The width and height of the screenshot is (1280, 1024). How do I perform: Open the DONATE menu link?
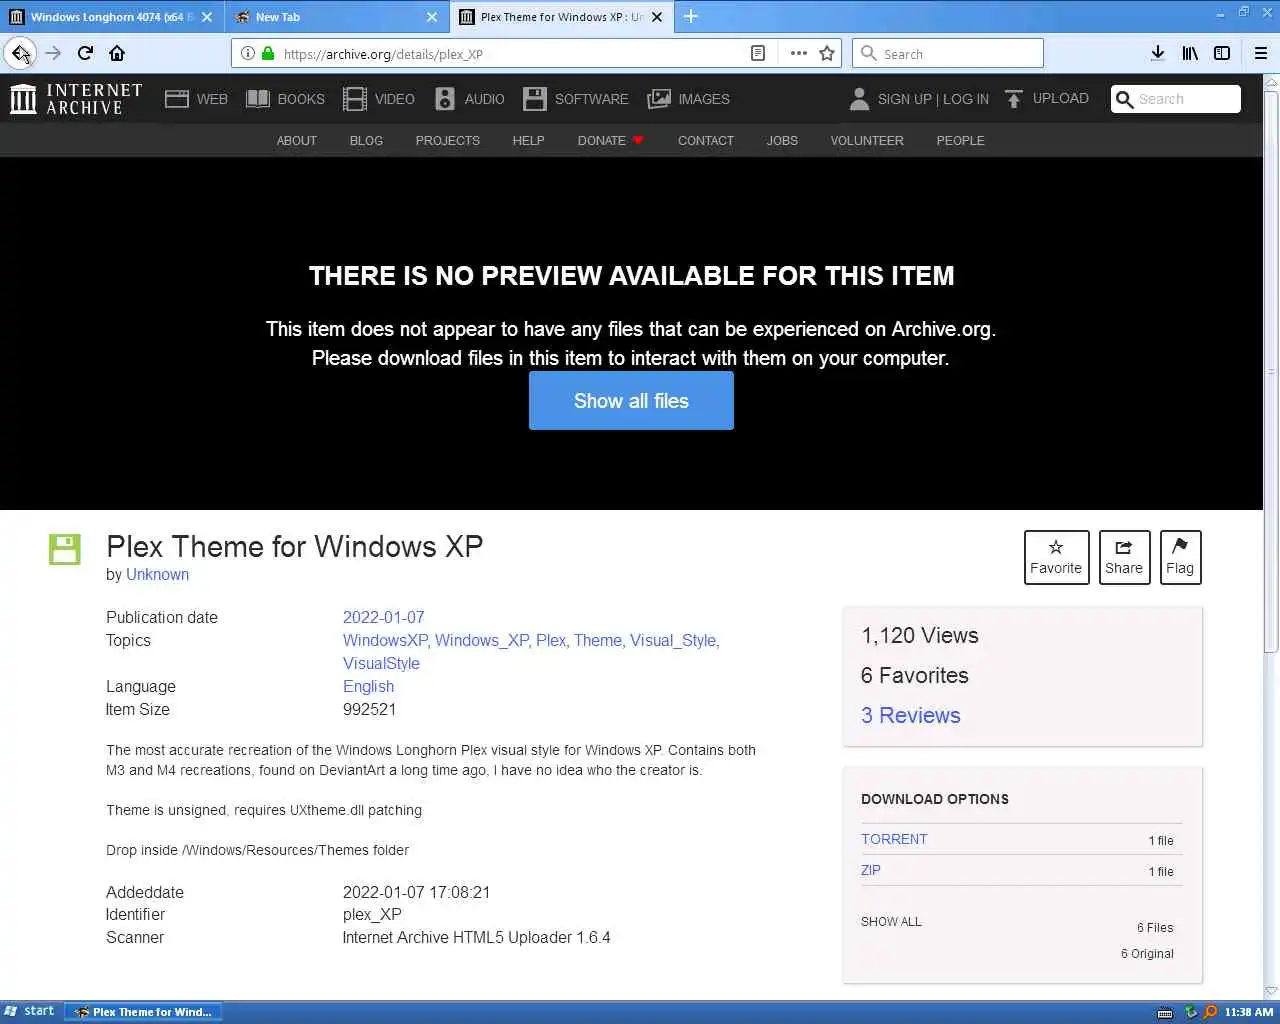(x=610, y=141)
